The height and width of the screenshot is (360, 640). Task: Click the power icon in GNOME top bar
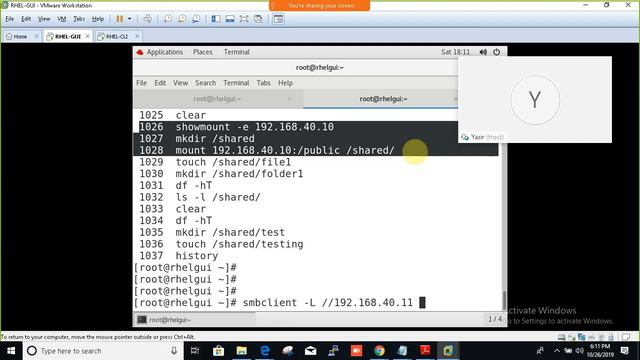496,52
